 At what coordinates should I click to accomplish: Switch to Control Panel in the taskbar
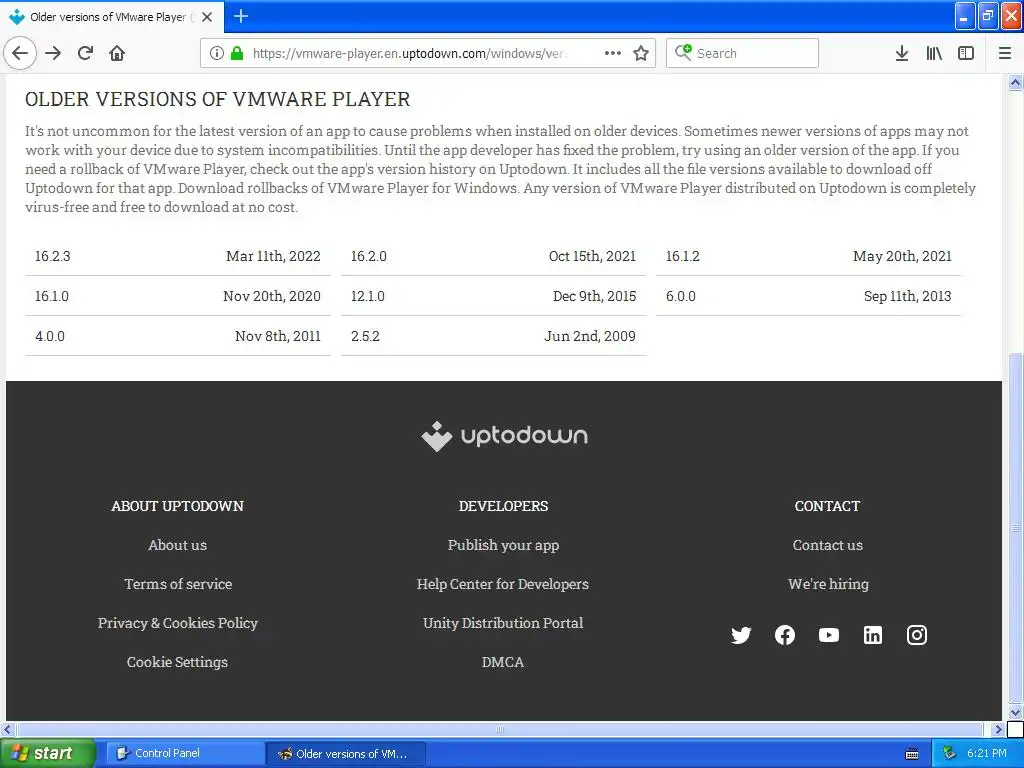click(183, 753)
